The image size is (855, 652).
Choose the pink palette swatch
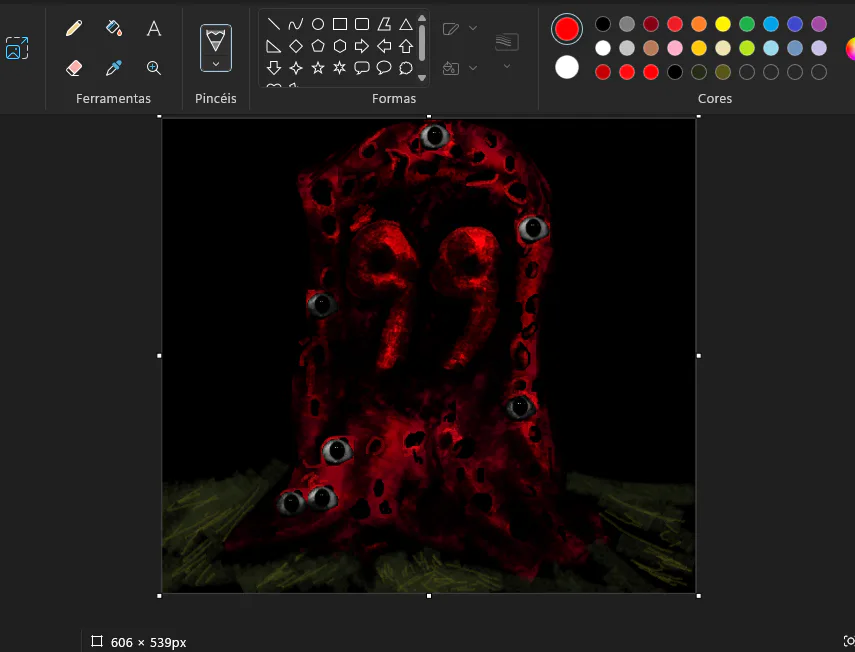pyautogui.click(x=675, y=48)
